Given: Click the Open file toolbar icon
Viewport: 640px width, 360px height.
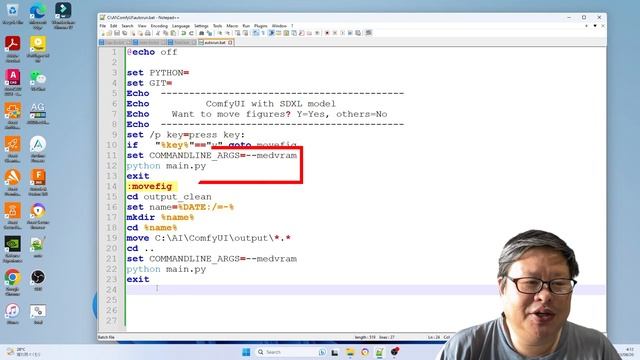Looking at the screenshot, I should pyautogui.click(x=109, y=33).
